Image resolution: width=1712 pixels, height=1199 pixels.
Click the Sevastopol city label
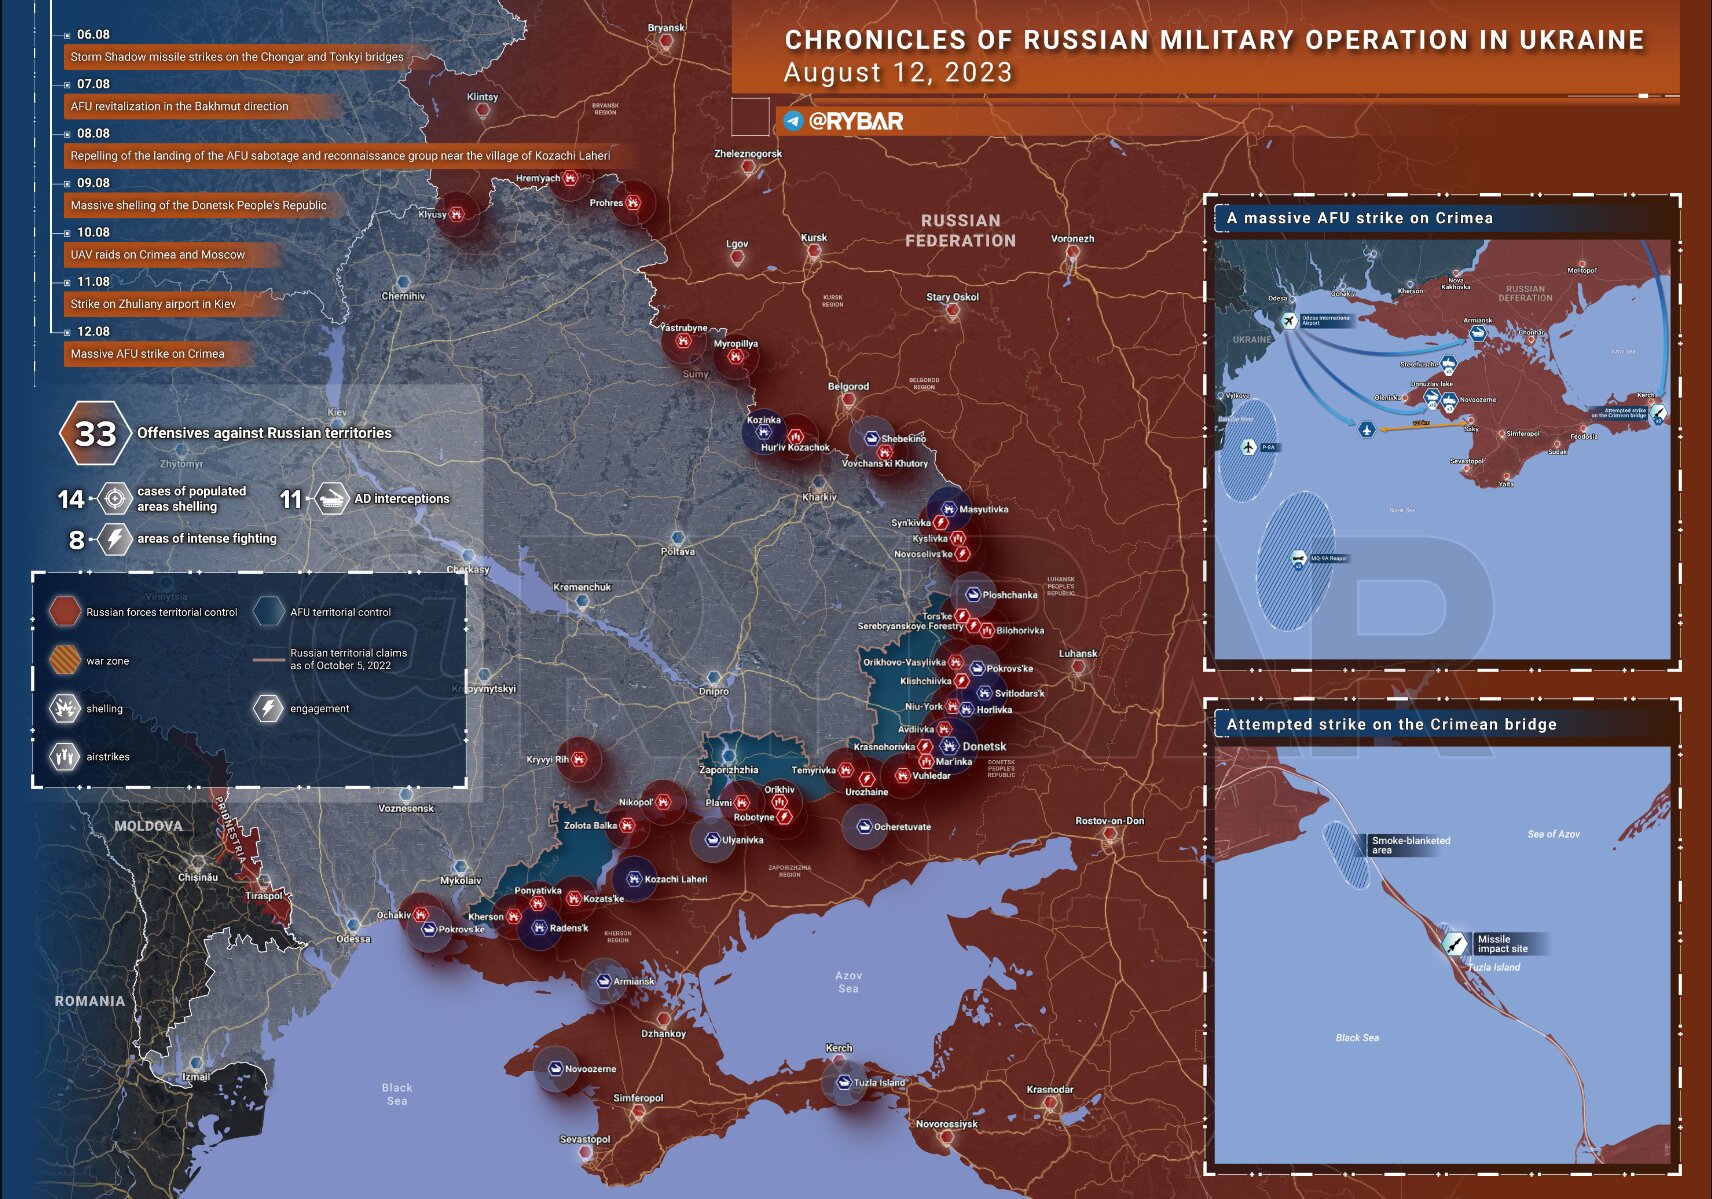(x=585, y=1139)
